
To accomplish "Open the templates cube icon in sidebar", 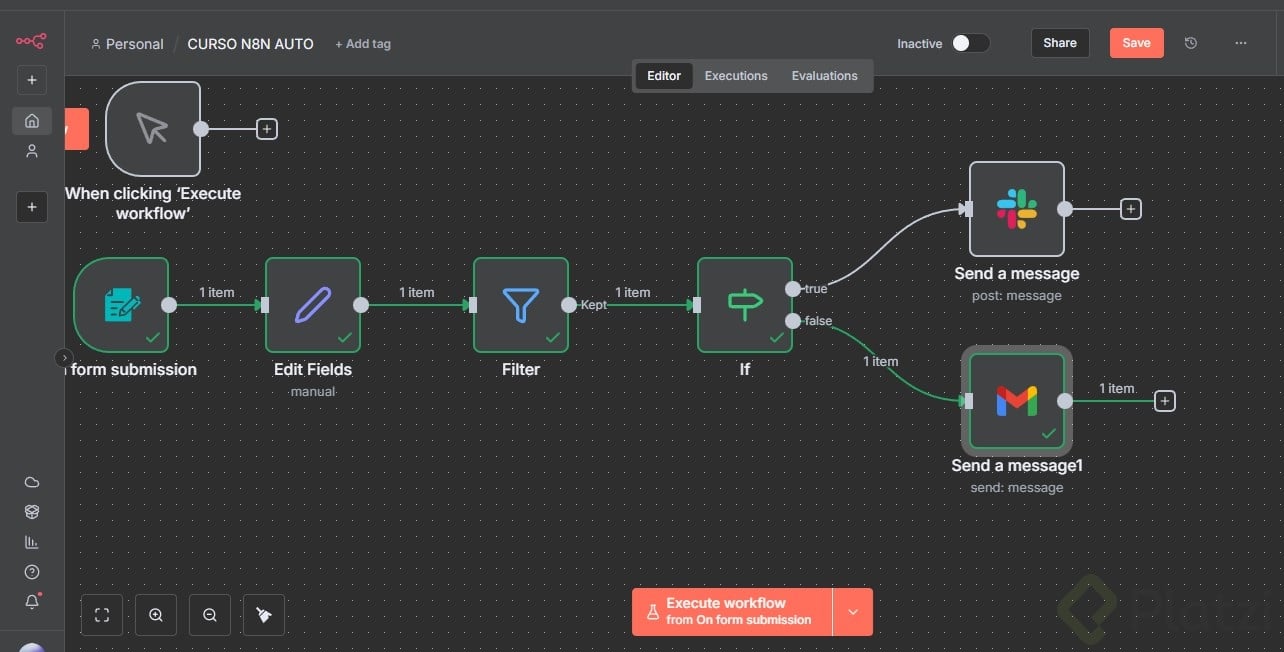I will click(x=32, y=512).
